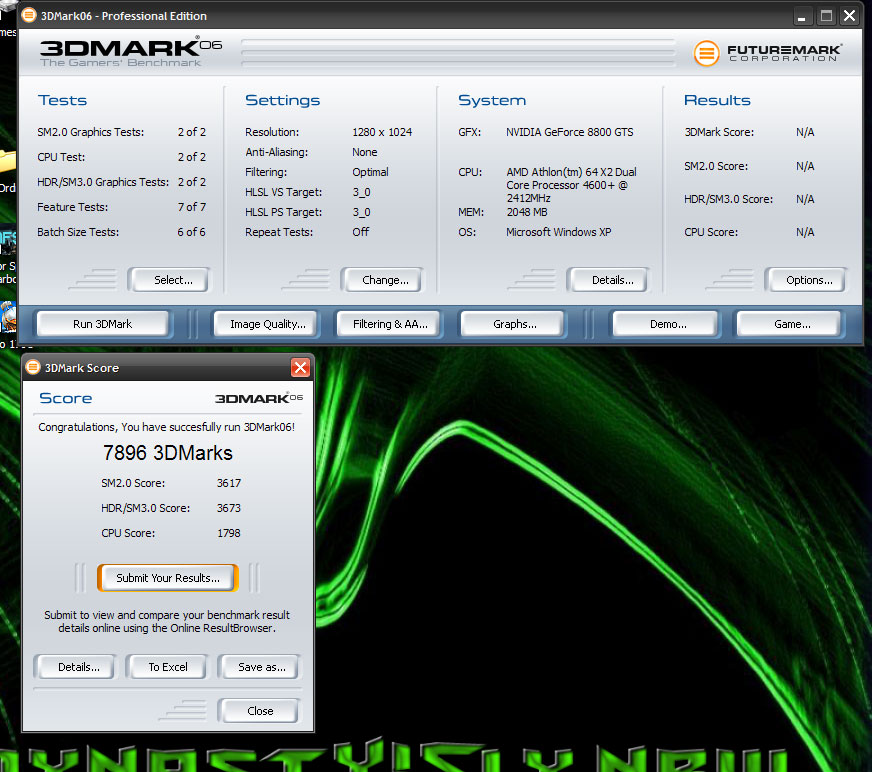Click the Run 3DMark button
This screenshot has height=772, width=872.
click(x=102, y=324)
